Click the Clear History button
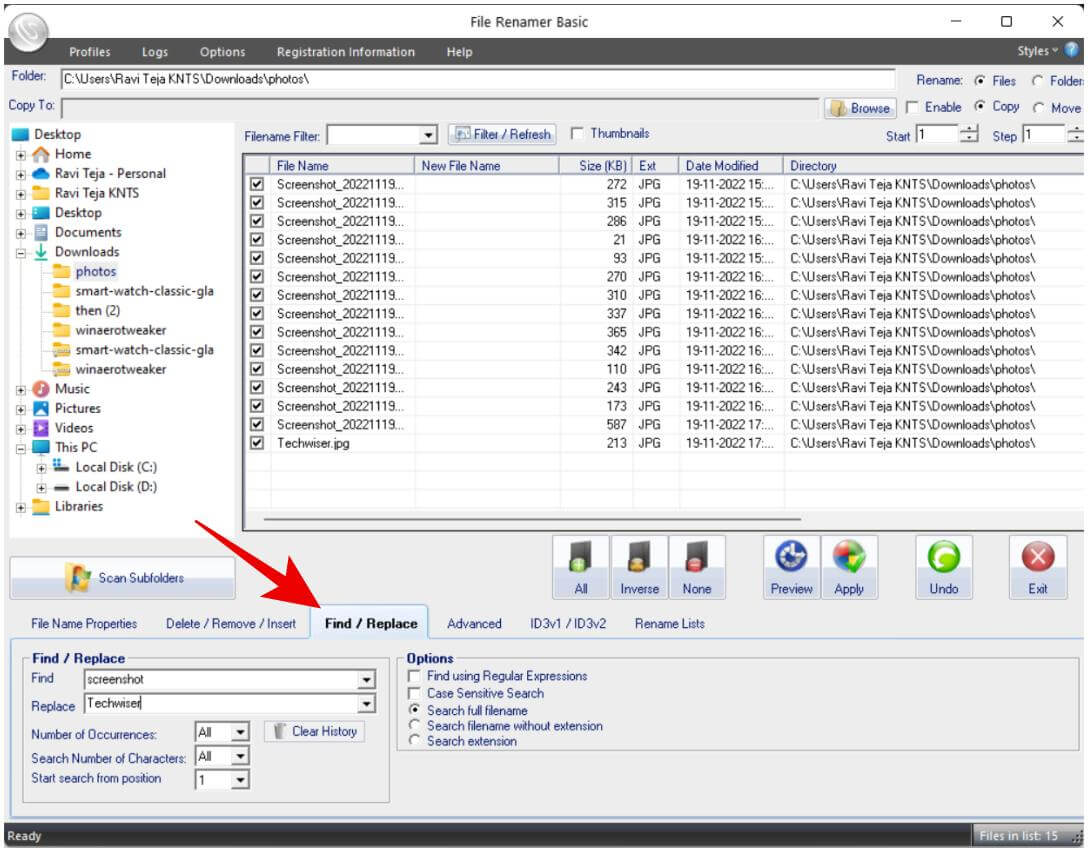 [314, 731]
